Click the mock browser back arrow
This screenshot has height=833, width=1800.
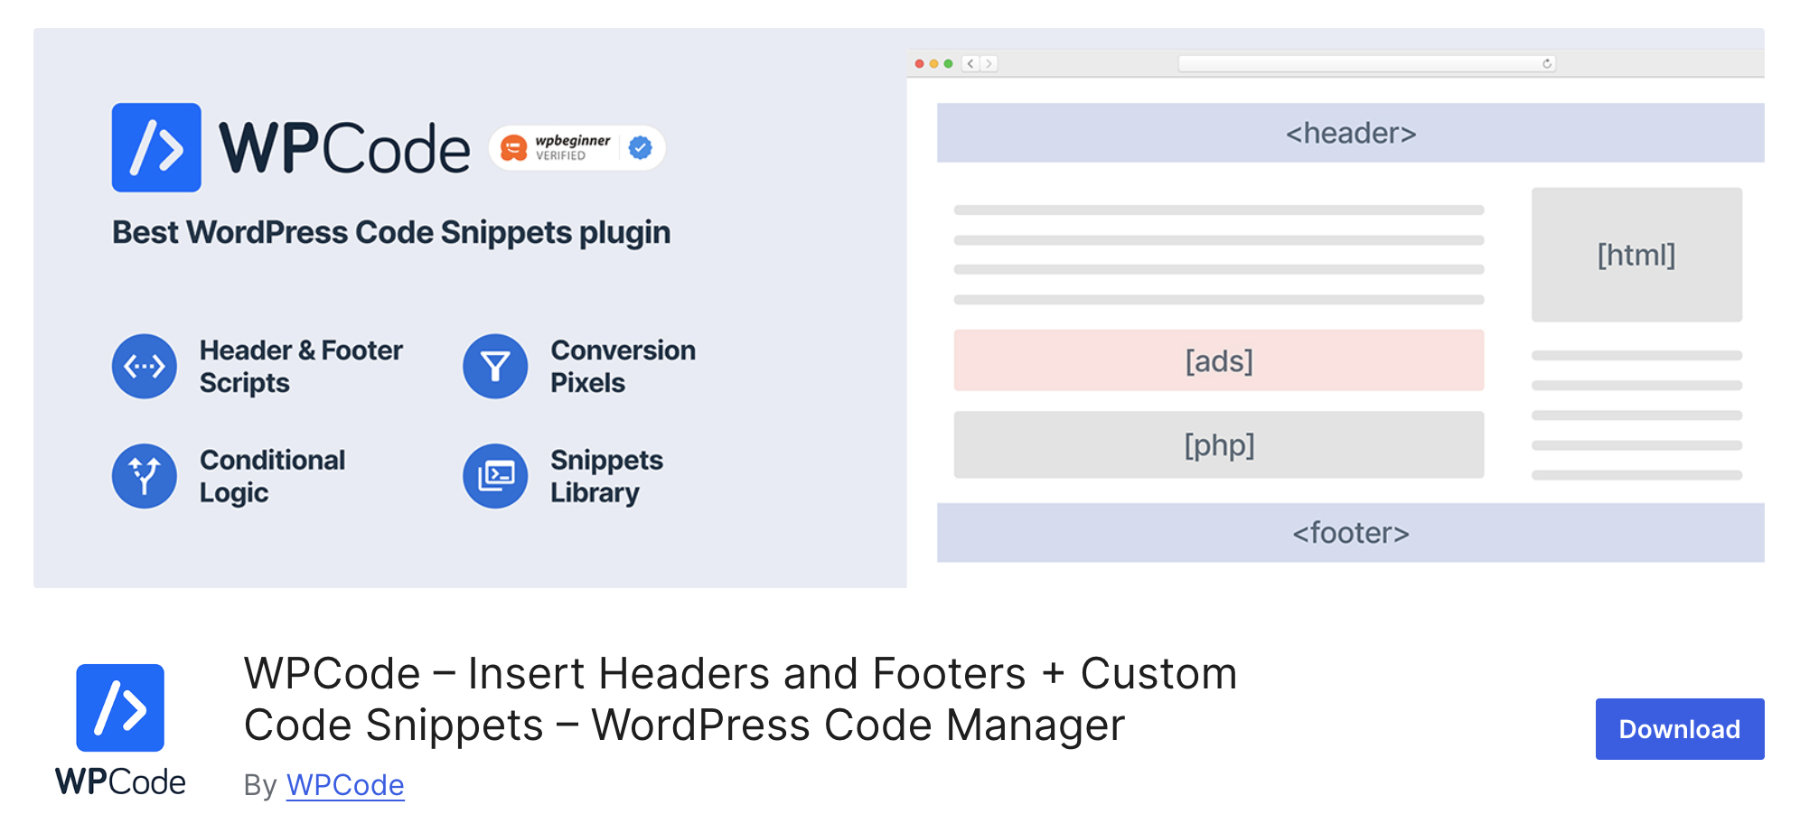pos(970,63)
